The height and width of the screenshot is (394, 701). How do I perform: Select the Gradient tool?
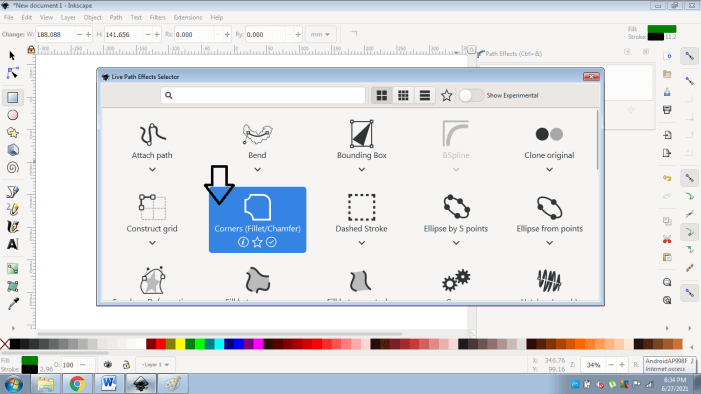pos(13,269)
